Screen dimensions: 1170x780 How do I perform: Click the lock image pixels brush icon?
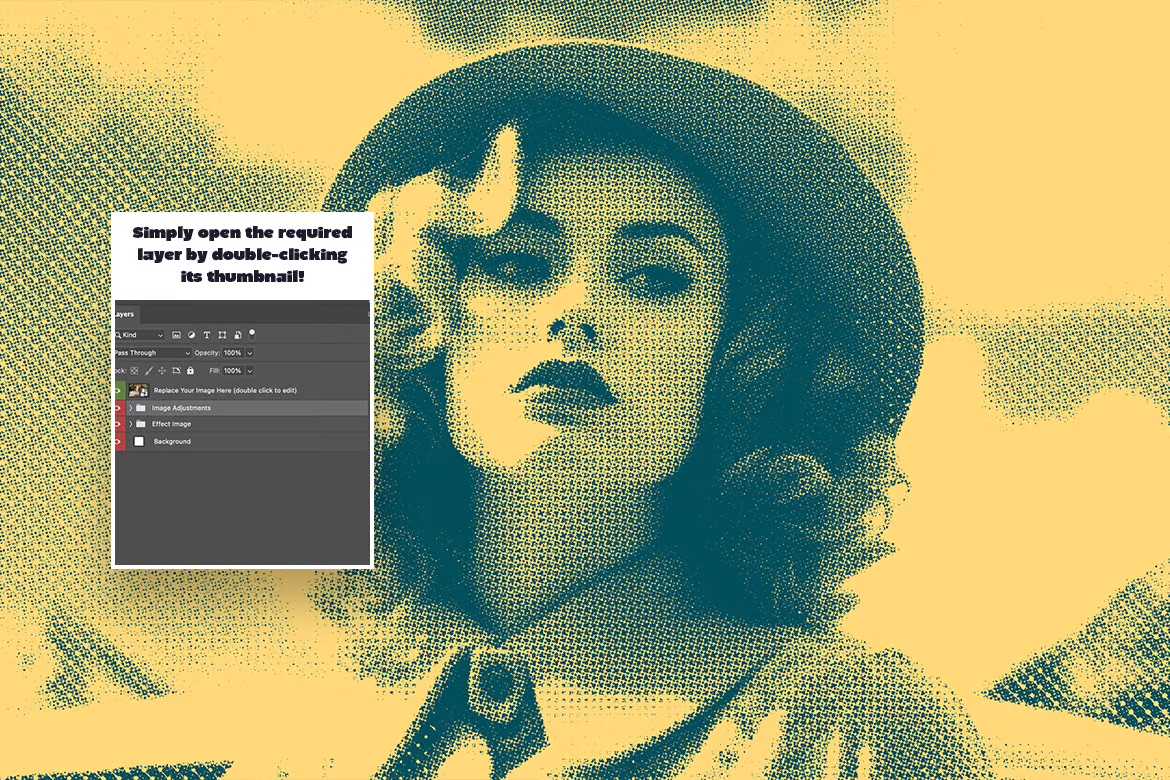149,371
